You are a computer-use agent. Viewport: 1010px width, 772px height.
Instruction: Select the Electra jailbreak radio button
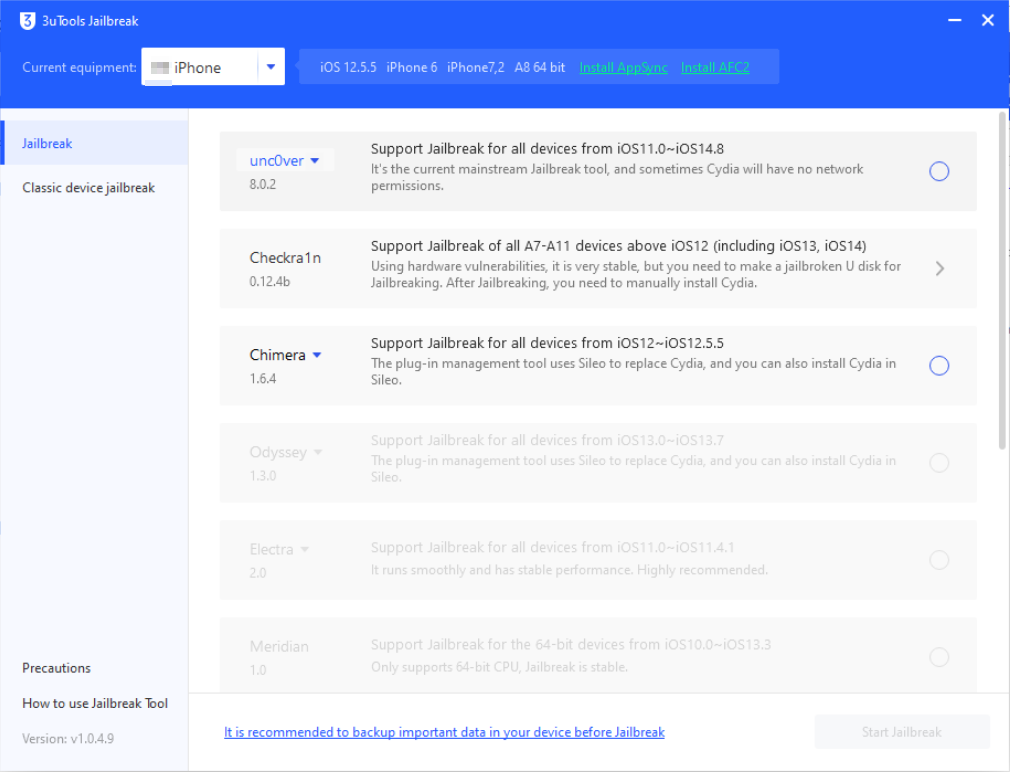click(x=939, y=560)
